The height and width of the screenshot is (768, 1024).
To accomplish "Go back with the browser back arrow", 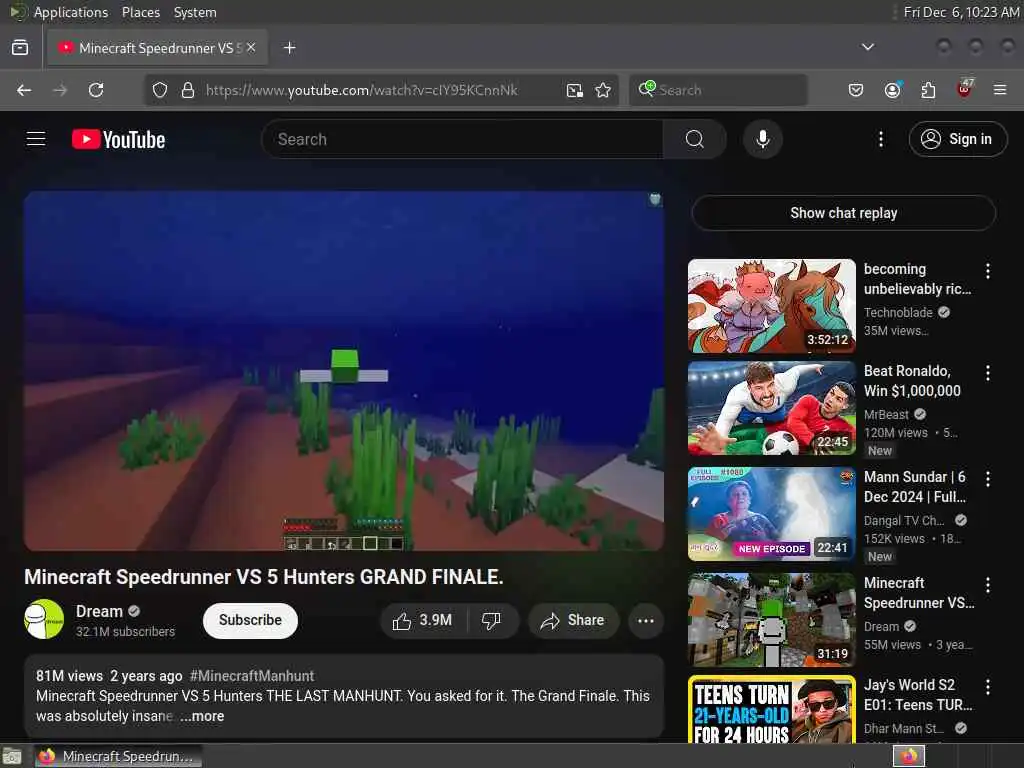I will point(24,90).
